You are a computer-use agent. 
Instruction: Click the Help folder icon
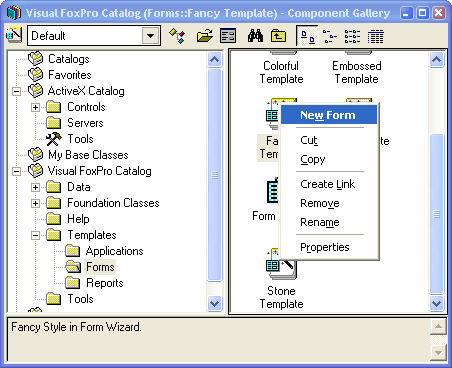point(54,219)
